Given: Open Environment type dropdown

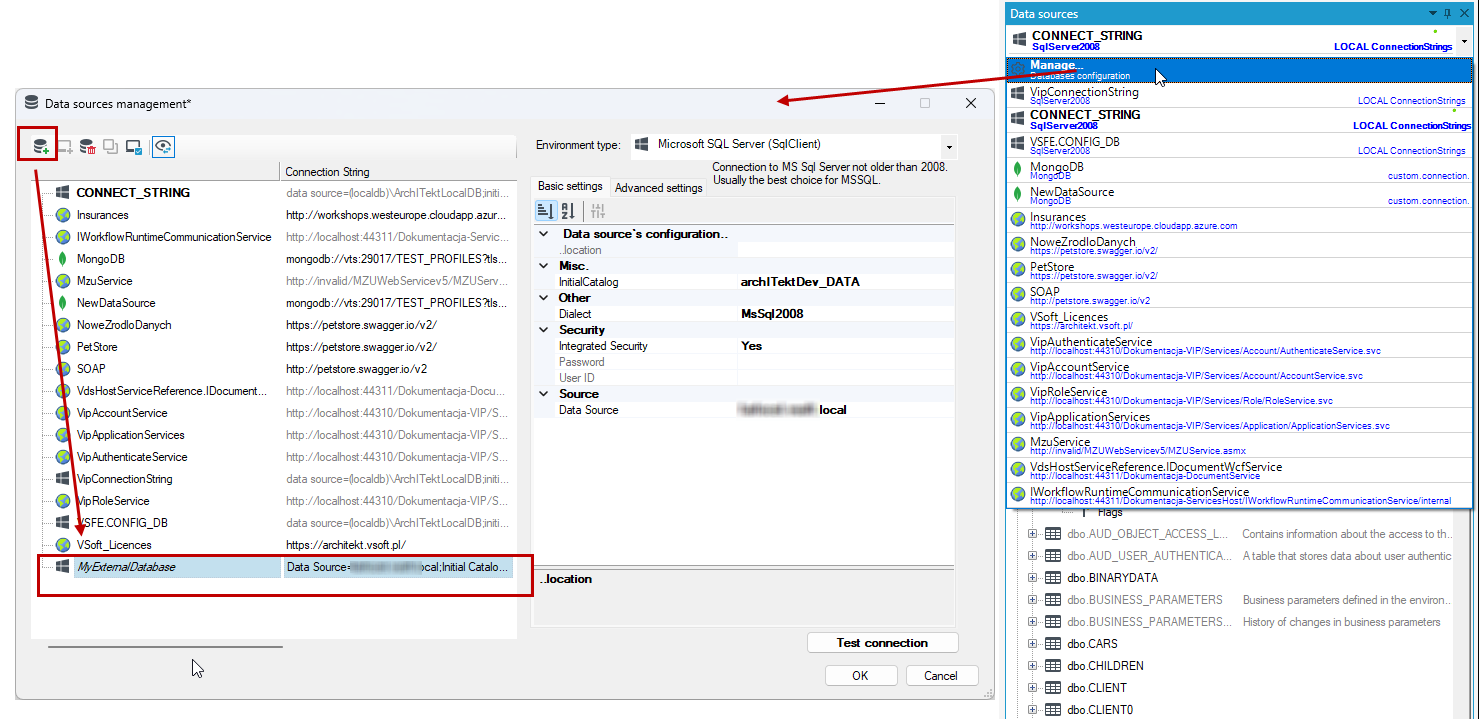Looking at the screenshot, I should pyautogui.click(x=948, y=145).
